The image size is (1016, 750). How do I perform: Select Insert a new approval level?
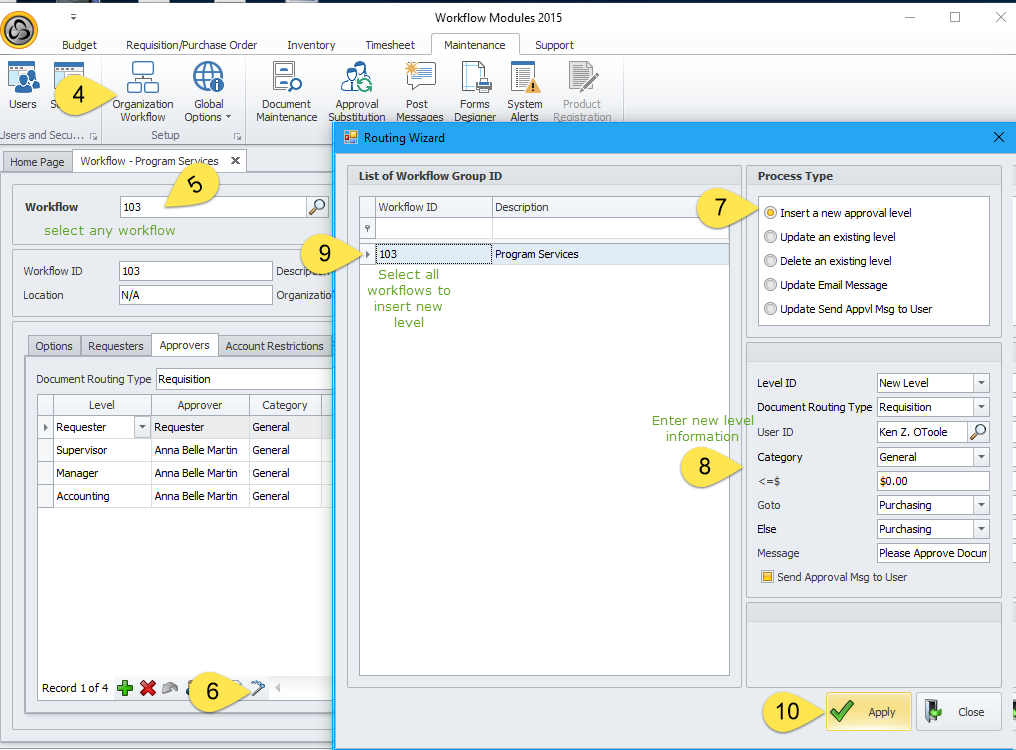(x=770, y=213)
